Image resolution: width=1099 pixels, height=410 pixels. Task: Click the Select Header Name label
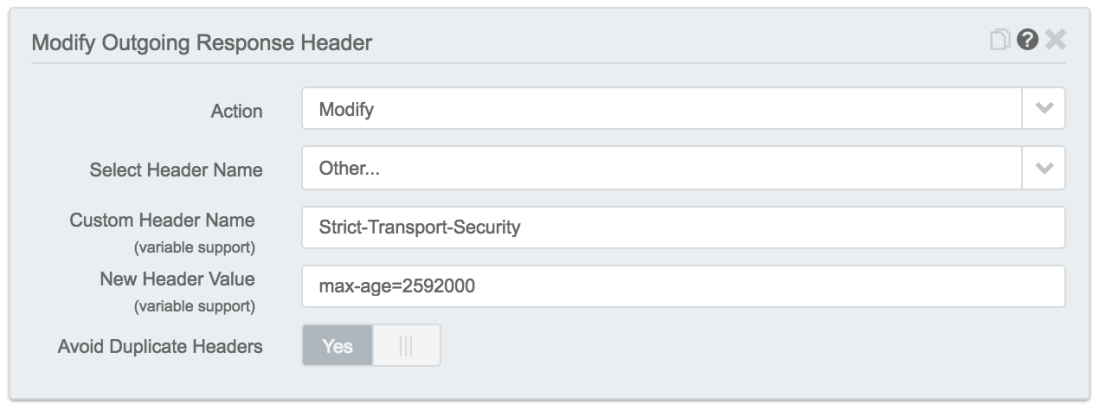point(175,170)
